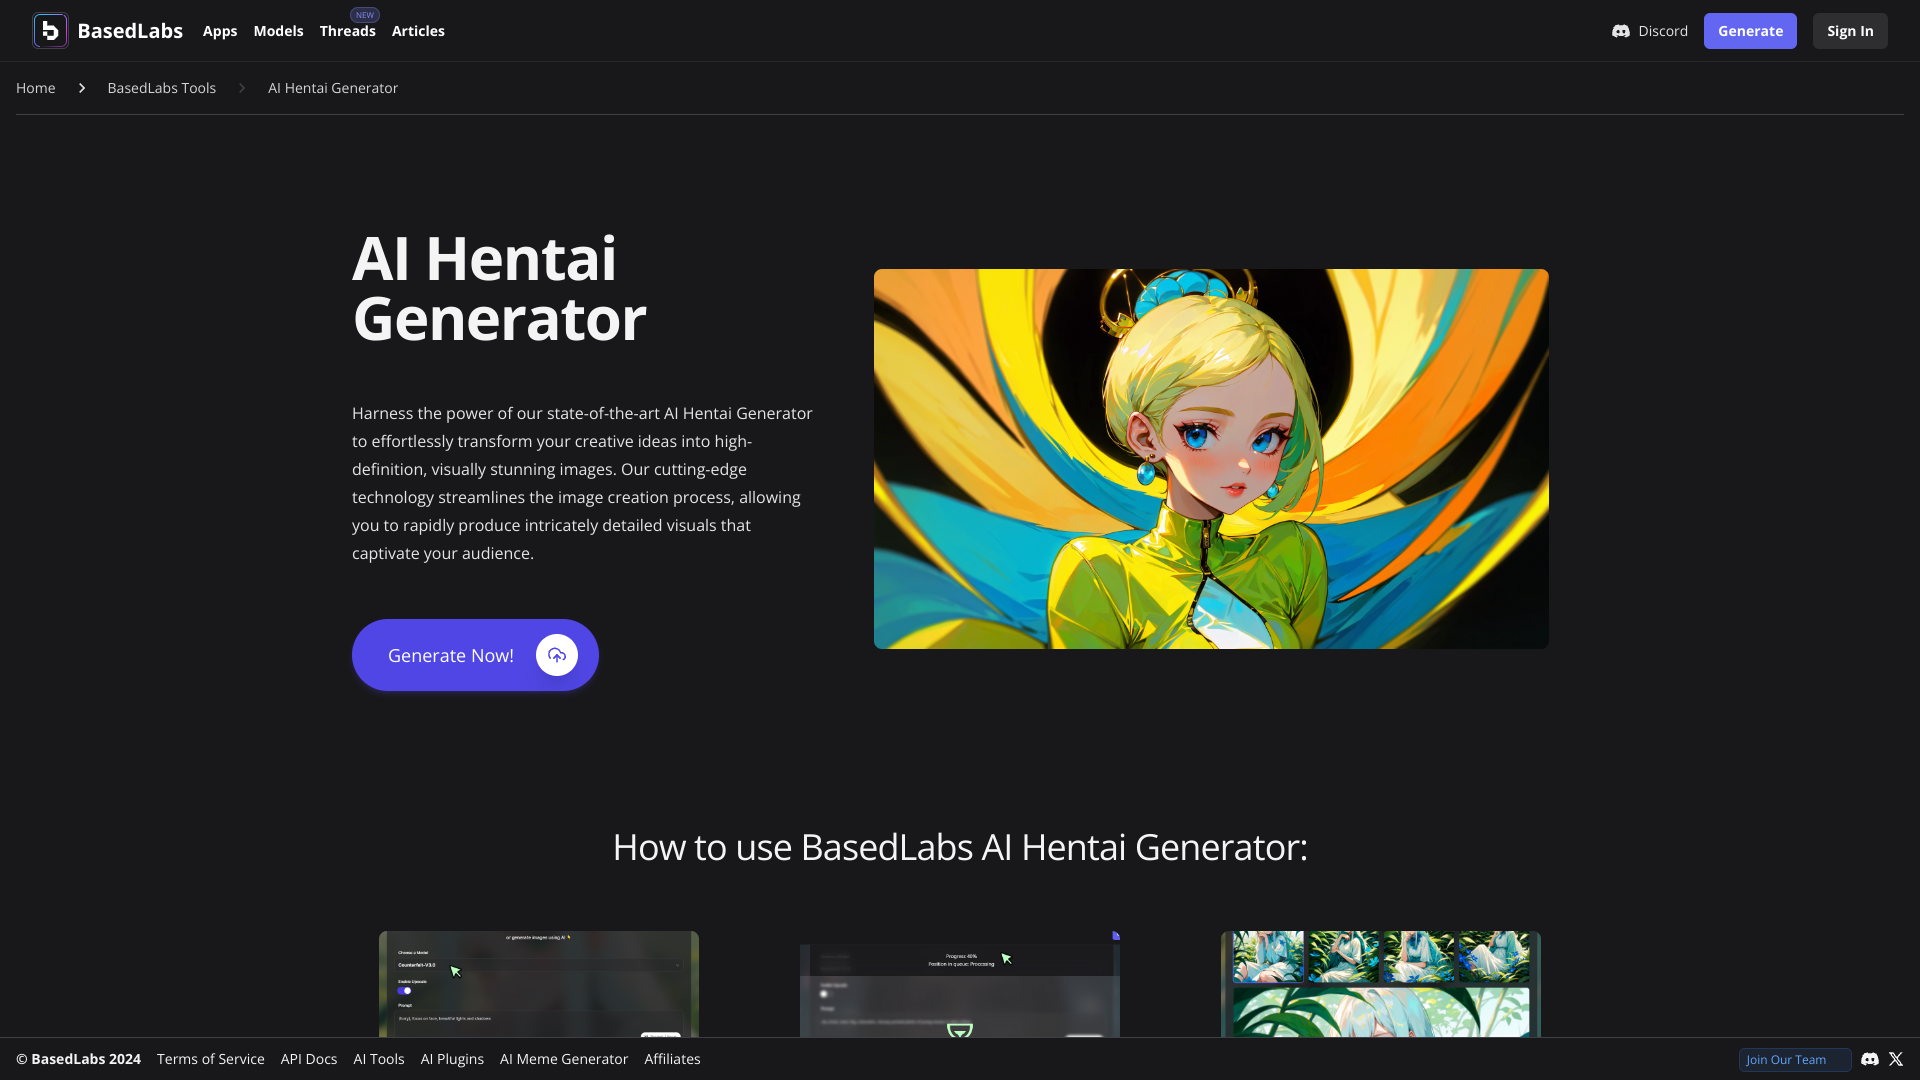The width and height of the screenshot is (1920, 1080).
Task: Go to Threads section
Action: [348, 31]
